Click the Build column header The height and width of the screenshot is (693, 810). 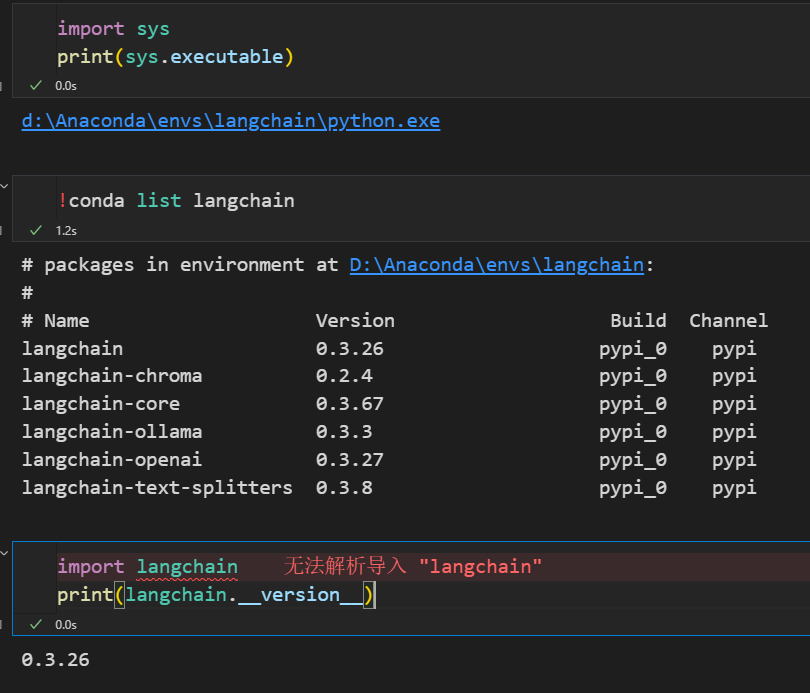coord(638,321)
